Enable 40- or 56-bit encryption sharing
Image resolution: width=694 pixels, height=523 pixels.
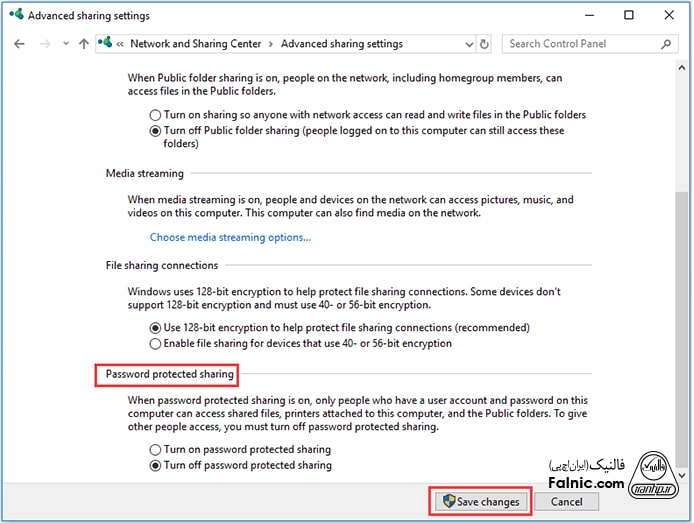(155, 344)
